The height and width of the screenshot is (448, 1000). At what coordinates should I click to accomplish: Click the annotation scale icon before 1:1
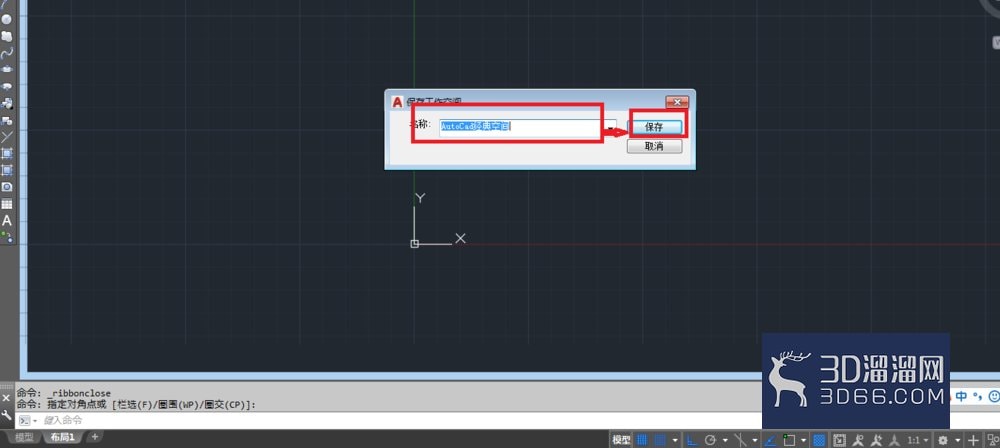click(x=895, y=440)
